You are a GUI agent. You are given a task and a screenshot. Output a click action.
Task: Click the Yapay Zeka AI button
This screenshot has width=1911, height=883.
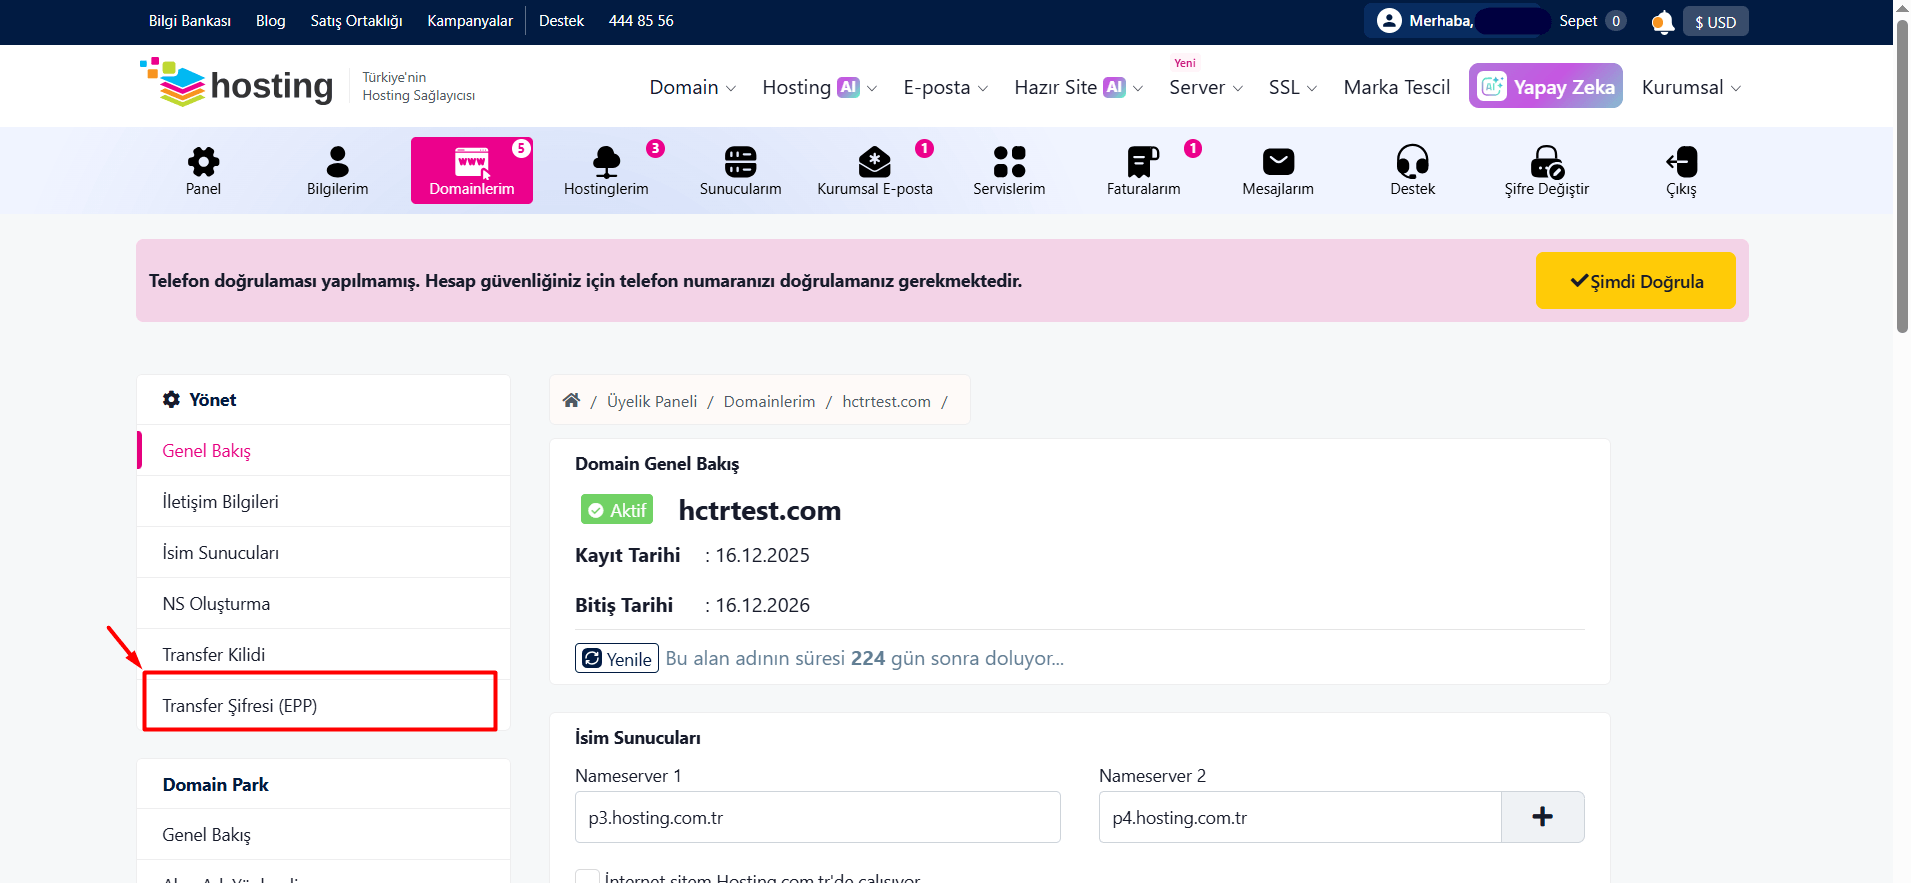[1545, 86]
